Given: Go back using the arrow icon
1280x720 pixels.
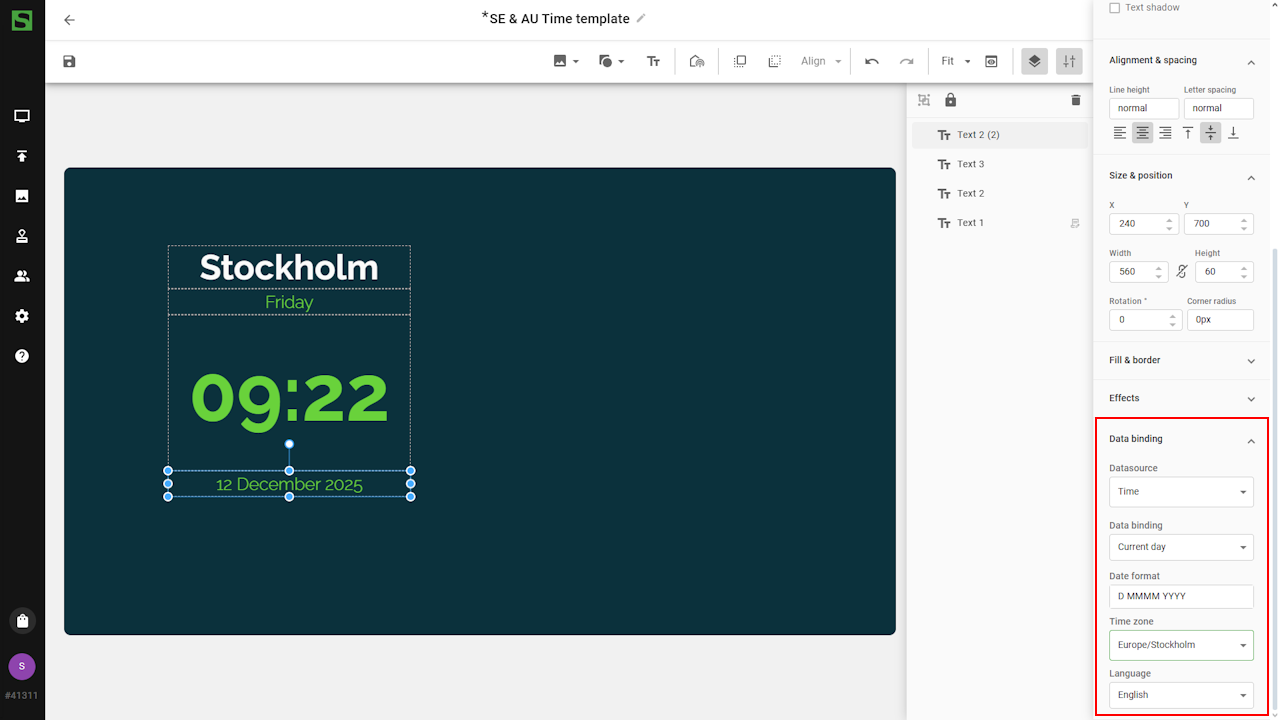Looking at the screenshot, I should [x=69, y=20].
